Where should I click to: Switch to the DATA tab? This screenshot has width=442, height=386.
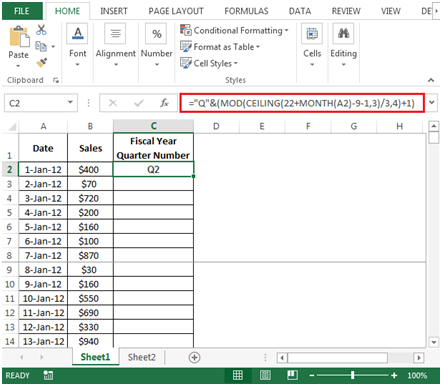click(300, 11)
